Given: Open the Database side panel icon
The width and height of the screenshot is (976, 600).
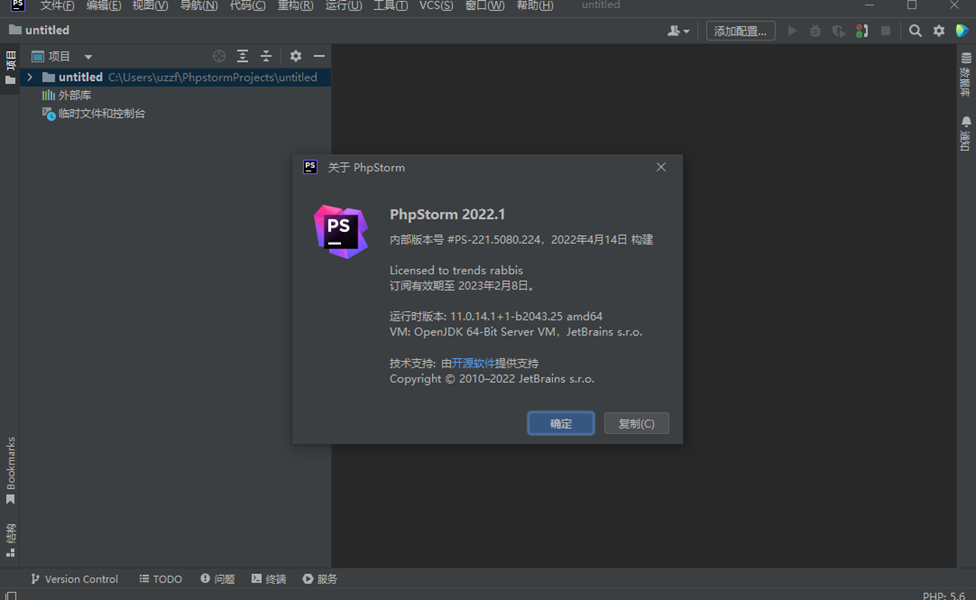Looking at the screenshot, I should (x=966, y=74).
